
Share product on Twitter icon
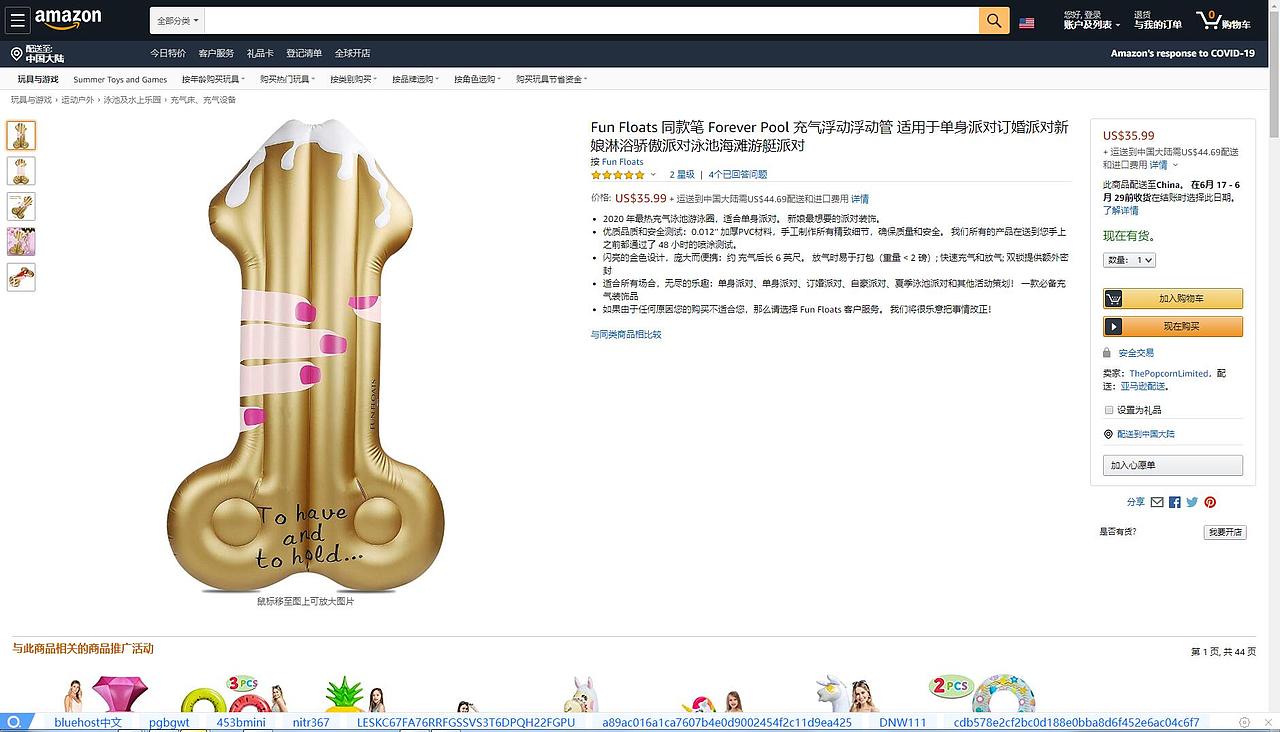(x=1192, y=502)
